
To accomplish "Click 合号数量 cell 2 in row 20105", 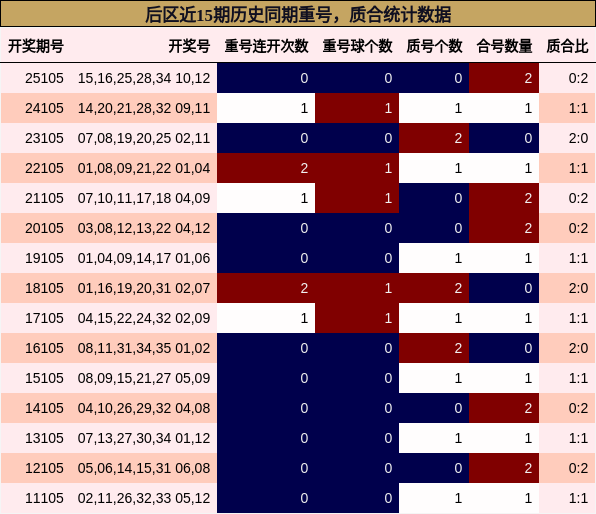I will 504,228.
